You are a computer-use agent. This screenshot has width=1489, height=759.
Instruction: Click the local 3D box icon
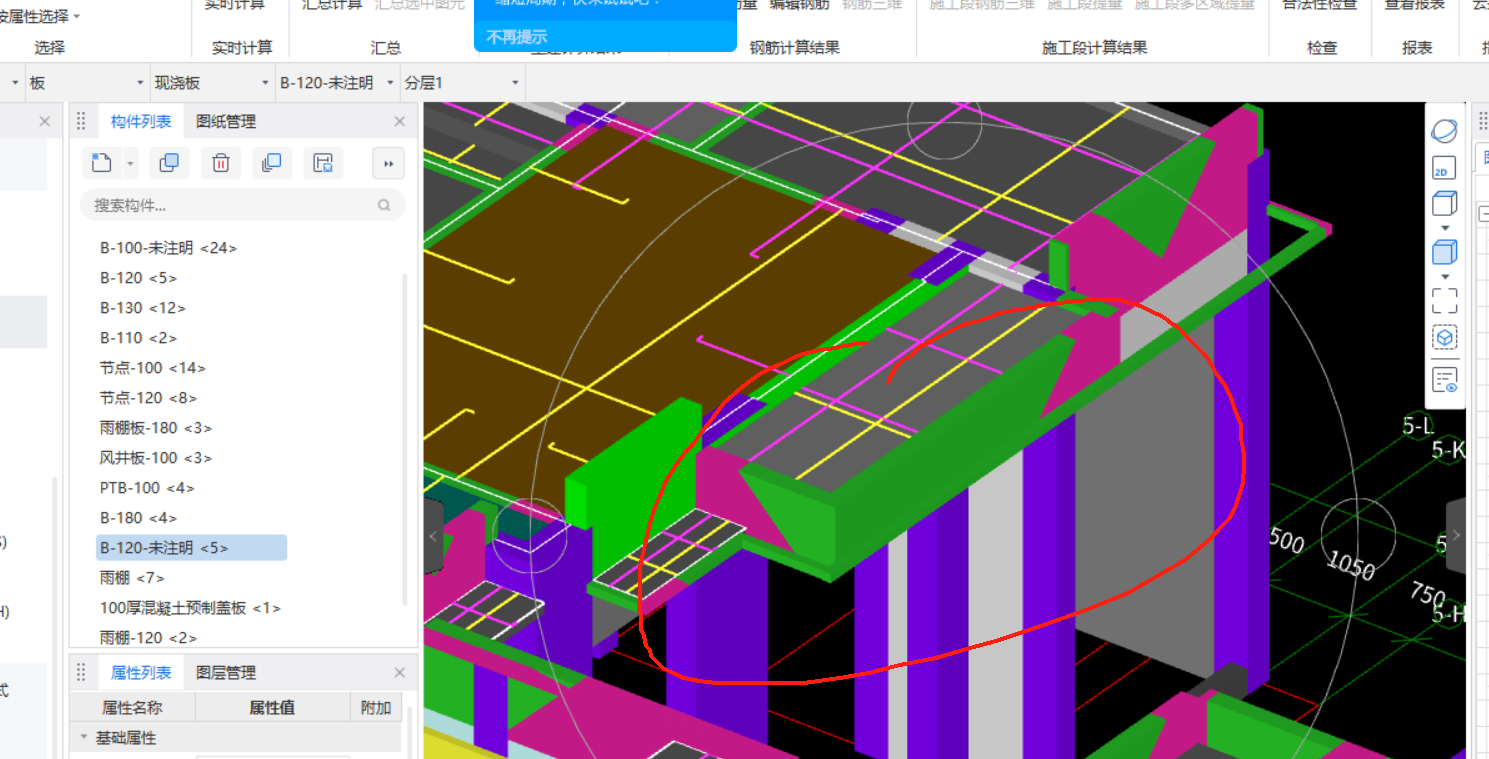pos(1444,337)
